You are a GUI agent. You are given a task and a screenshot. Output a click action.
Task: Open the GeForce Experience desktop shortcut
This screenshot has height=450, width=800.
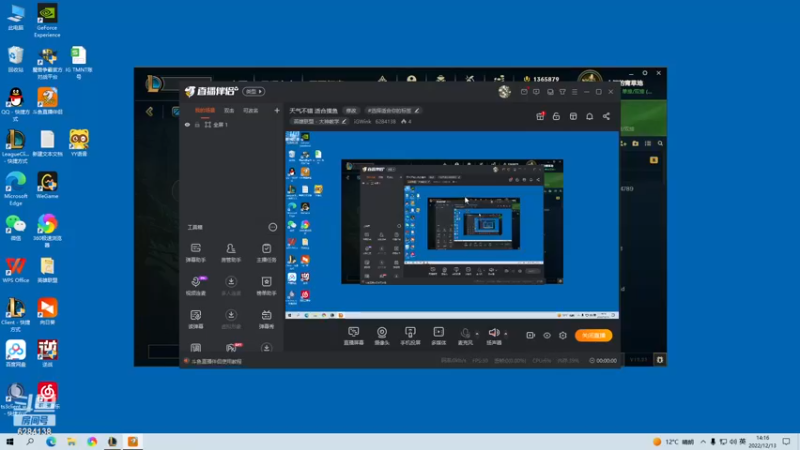tap(47, 20)
